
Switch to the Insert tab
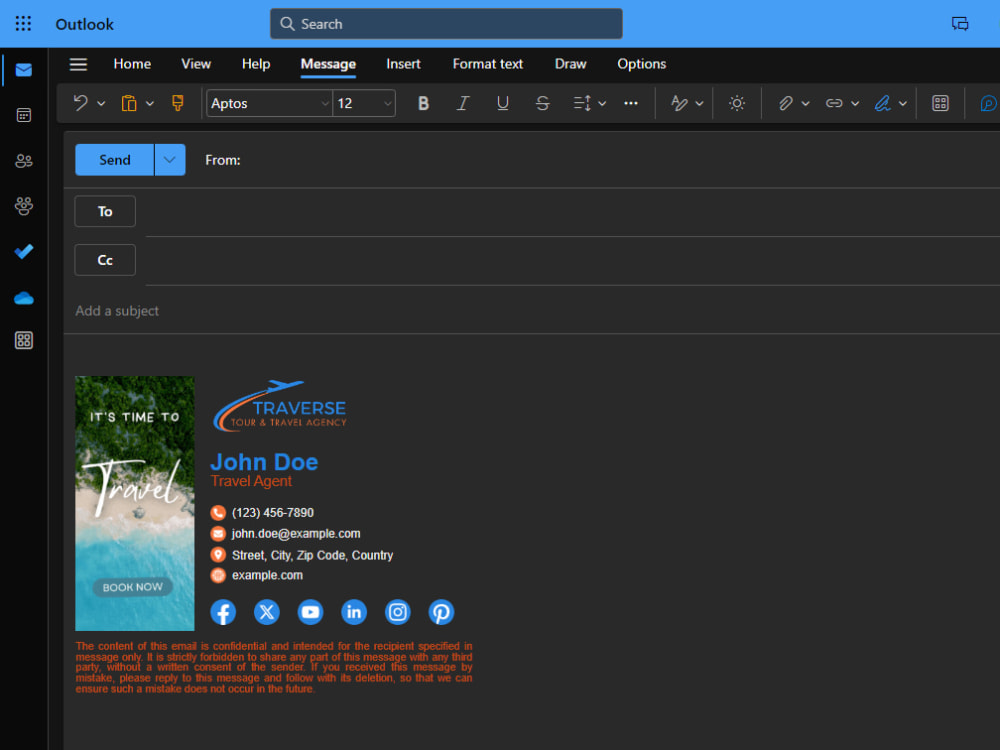[x=403, y=64]
